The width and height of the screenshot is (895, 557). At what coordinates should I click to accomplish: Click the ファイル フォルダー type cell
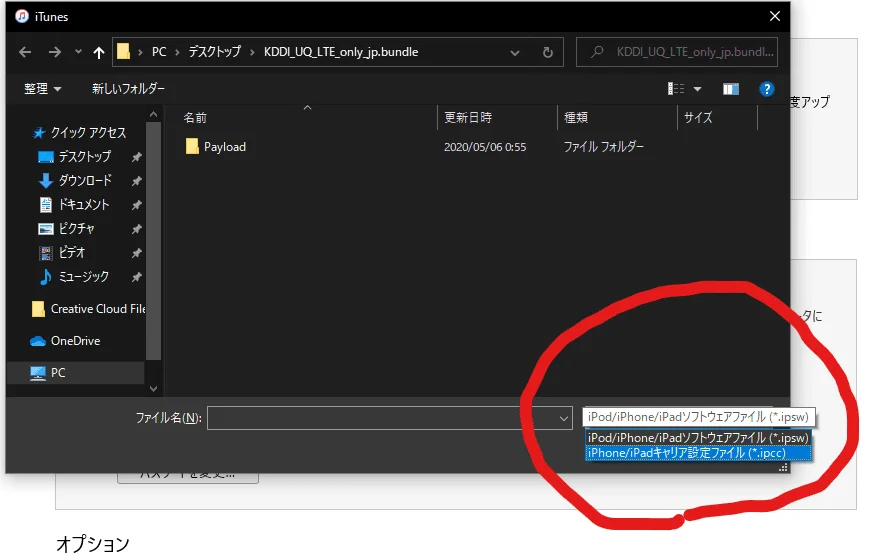click(x=603, y=147)
